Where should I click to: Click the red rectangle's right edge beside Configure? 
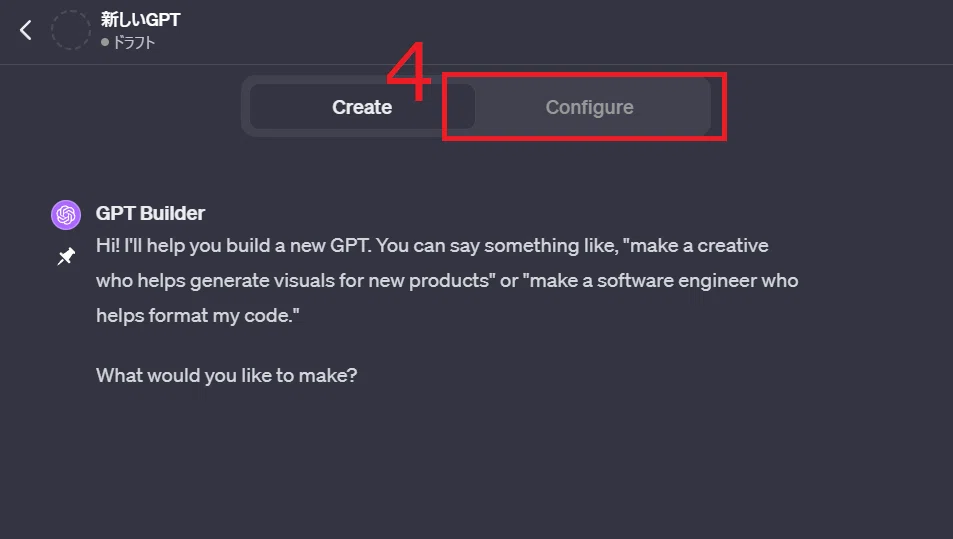724,107
